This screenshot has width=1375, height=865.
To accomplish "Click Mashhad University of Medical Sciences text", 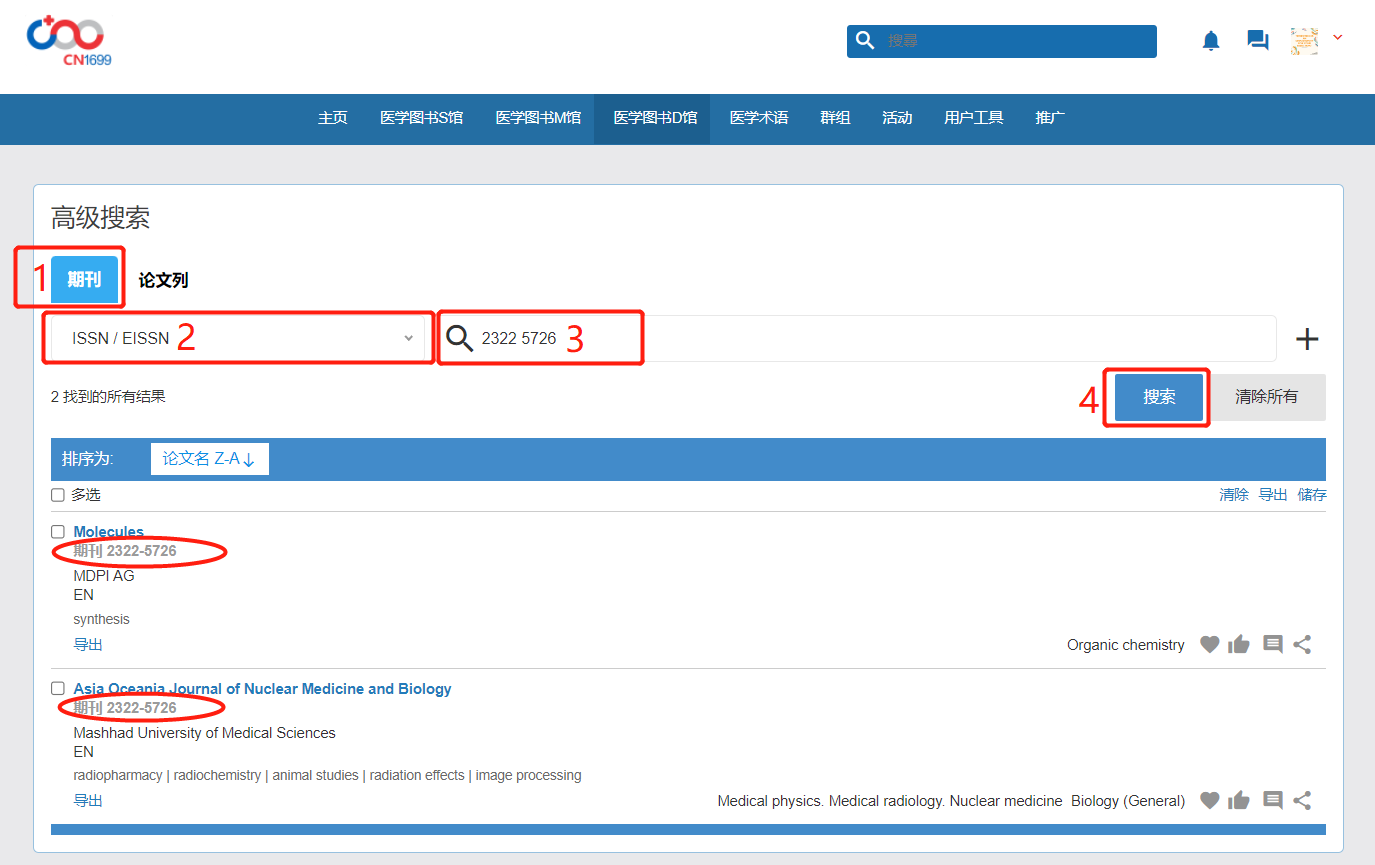I will [204, 733].
